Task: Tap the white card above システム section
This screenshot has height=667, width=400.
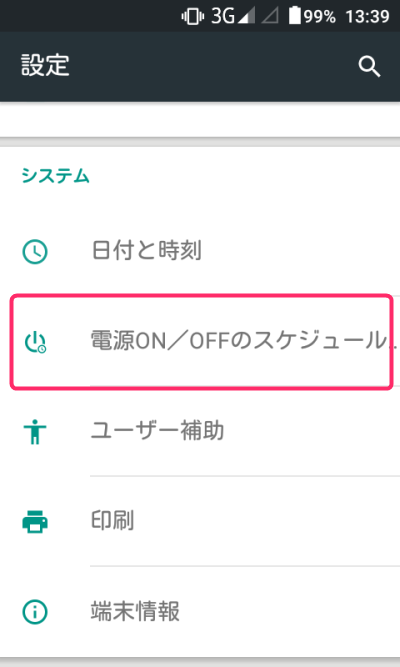Action: (x=200, y=120)
